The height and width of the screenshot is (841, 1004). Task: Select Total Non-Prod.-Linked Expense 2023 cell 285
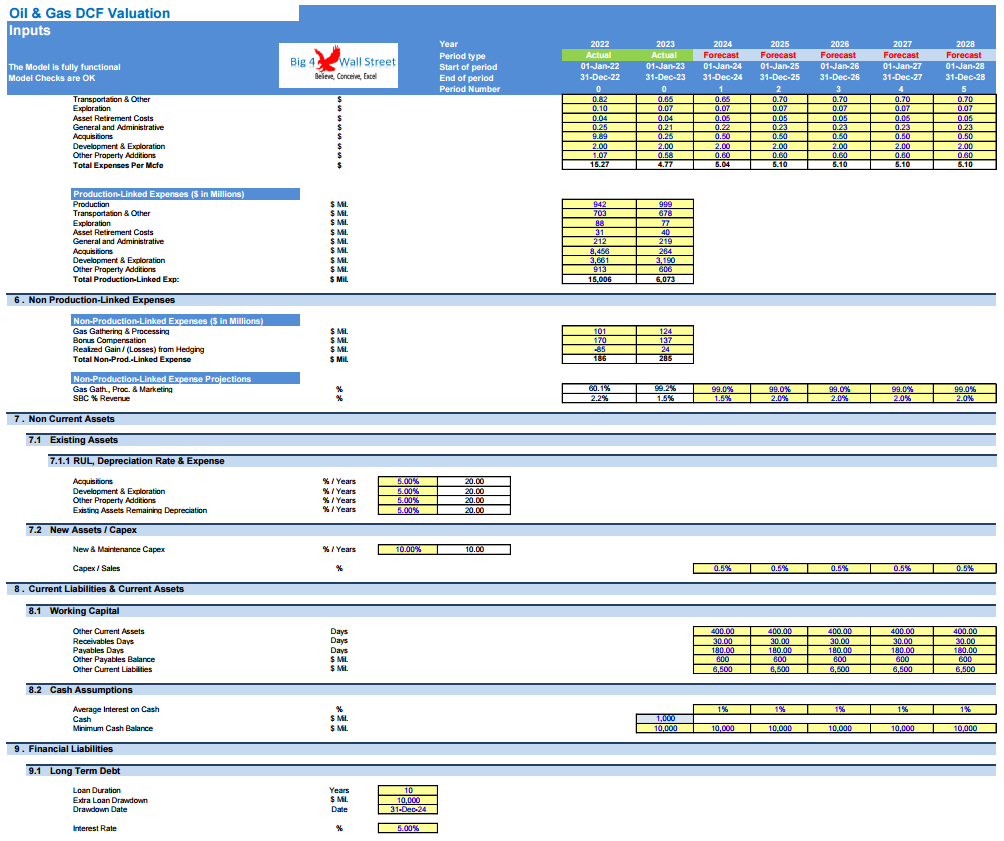(x=665, y=359)
